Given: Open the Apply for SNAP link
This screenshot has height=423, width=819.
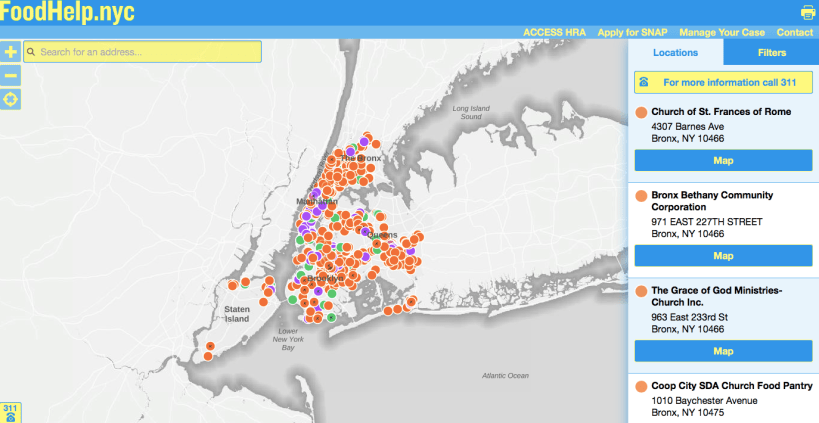Looking at the screenshot, I should tap(632, 32).
